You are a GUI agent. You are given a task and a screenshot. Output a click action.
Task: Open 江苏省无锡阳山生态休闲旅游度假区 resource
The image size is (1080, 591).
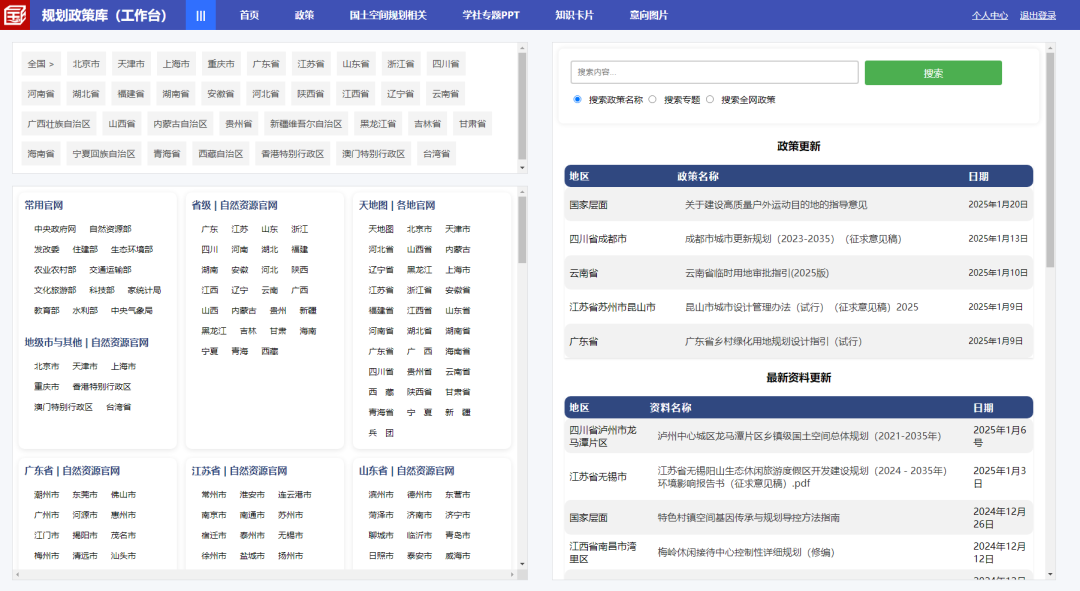pyautogui.click(x=802, y=477)
